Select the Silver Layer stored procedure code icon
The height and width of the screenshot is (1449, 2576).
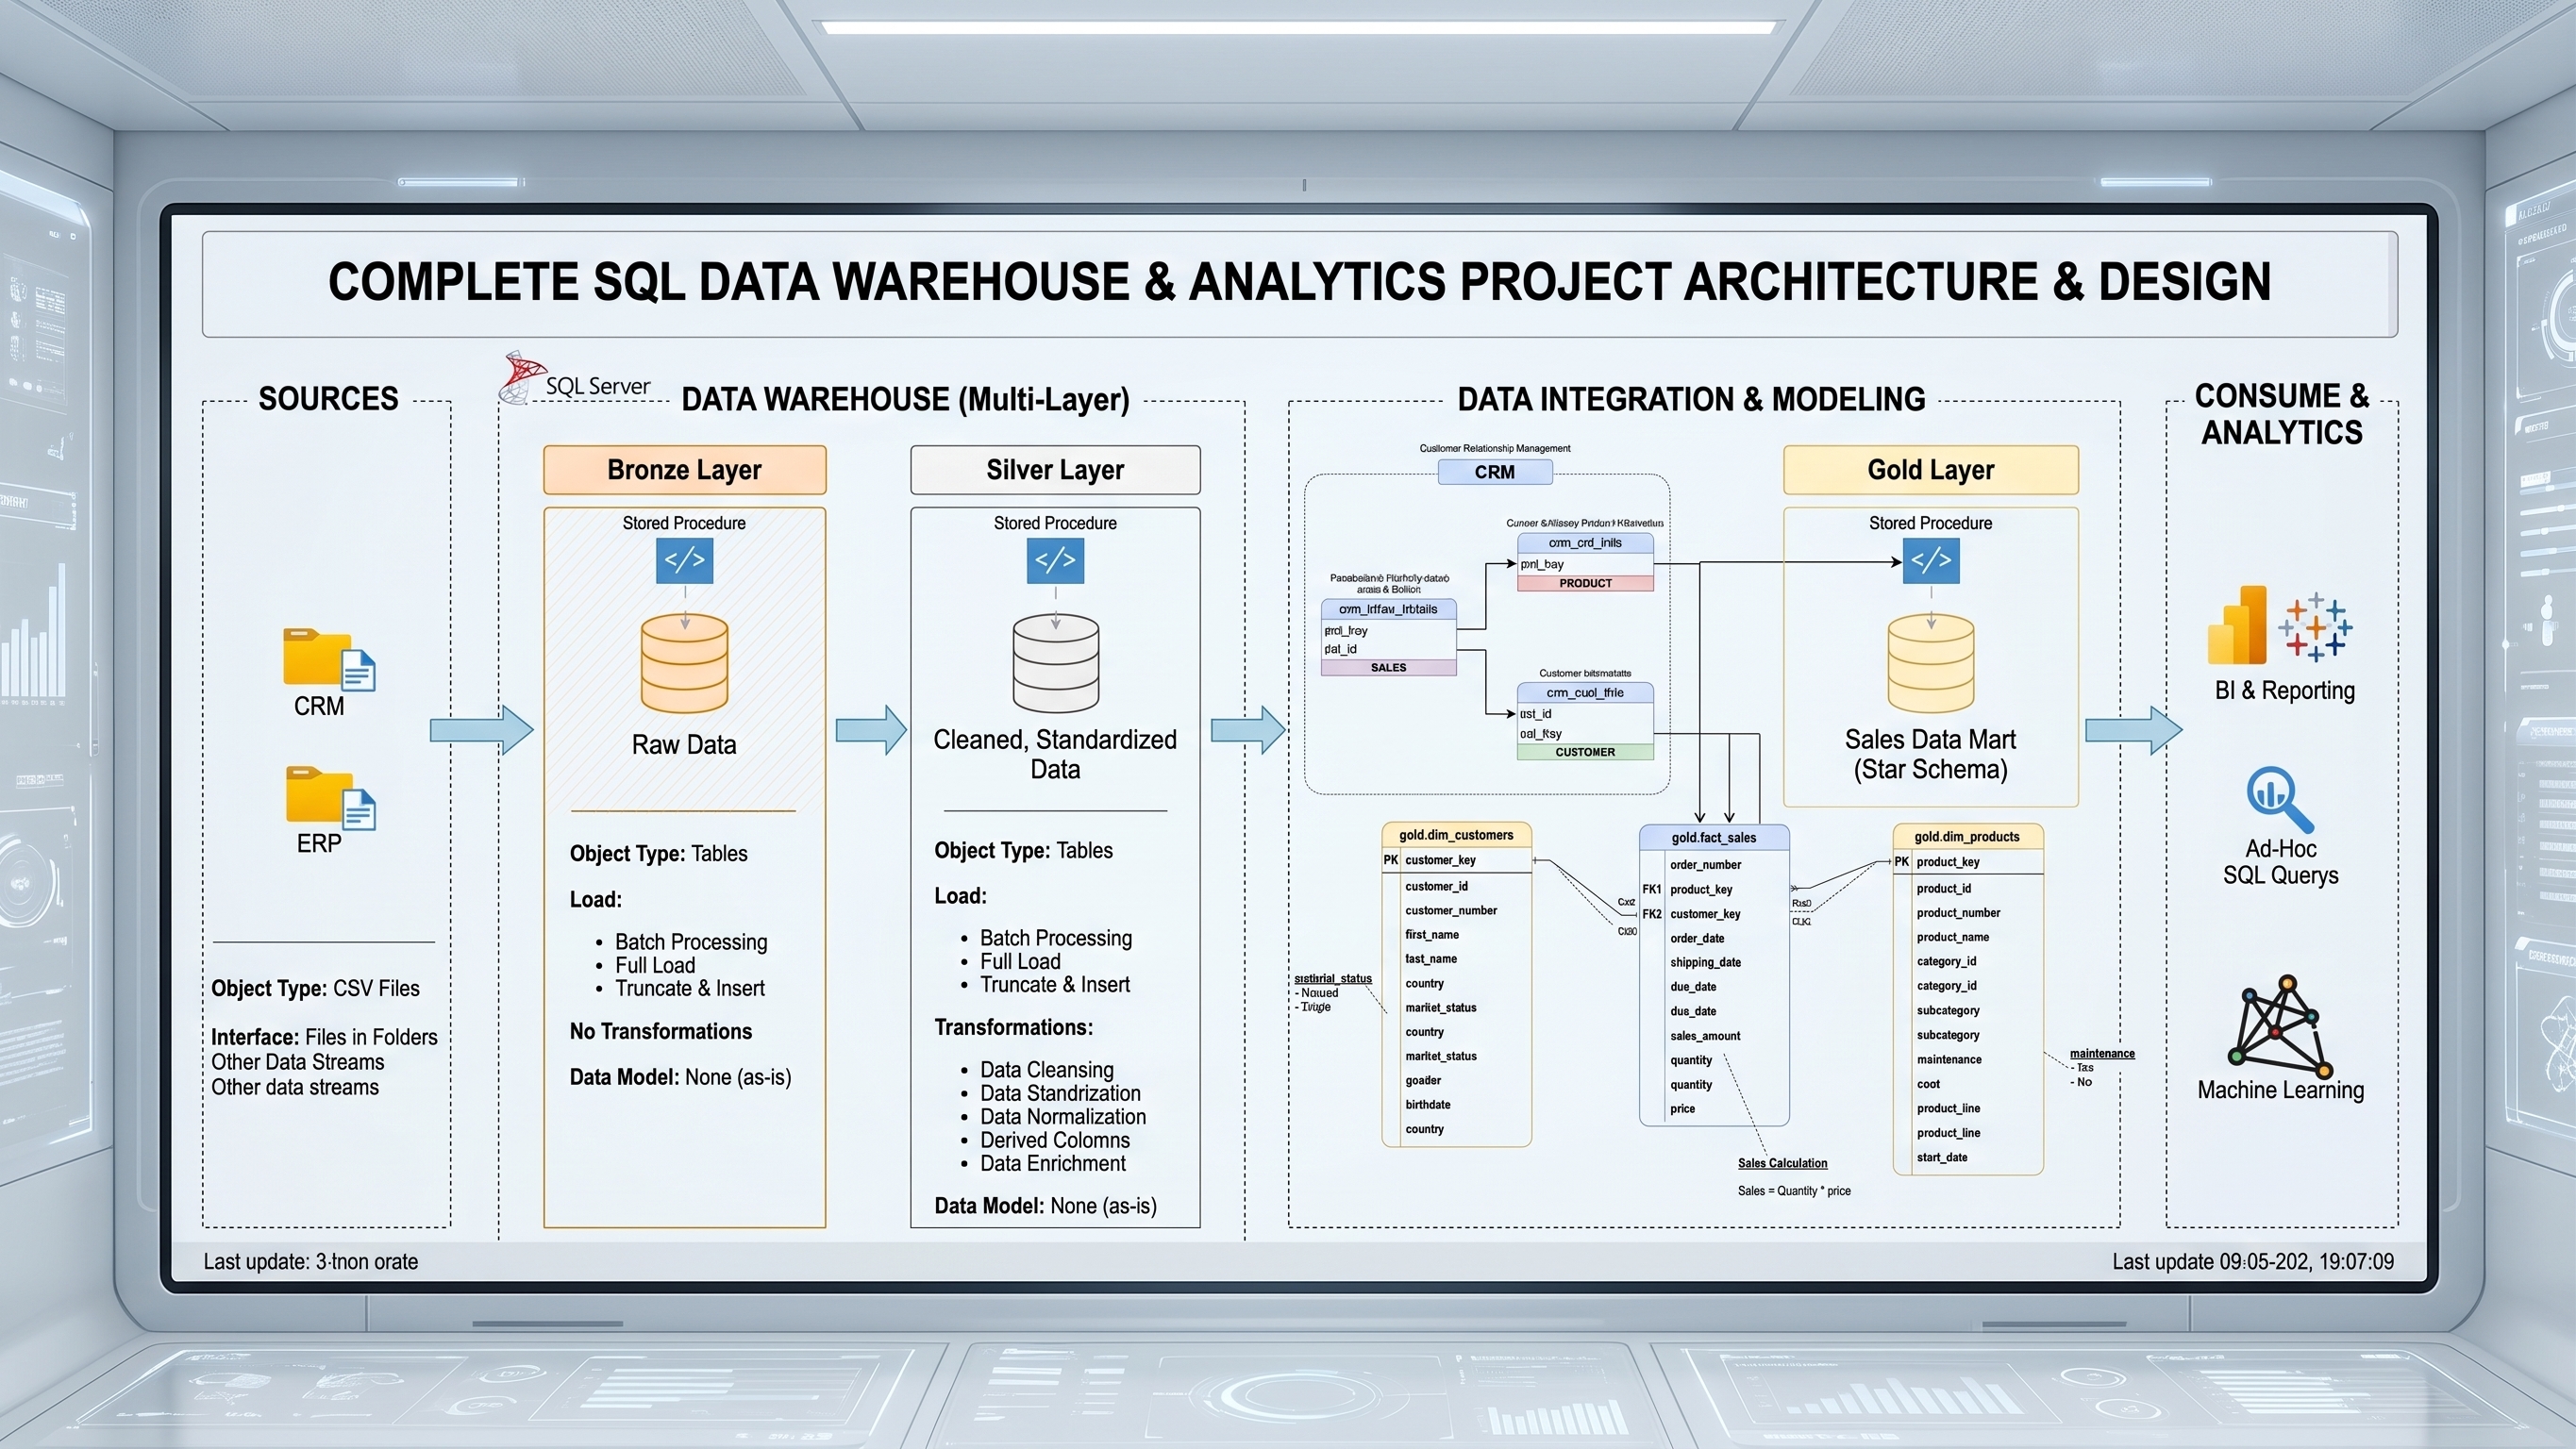click(1055, 560)
